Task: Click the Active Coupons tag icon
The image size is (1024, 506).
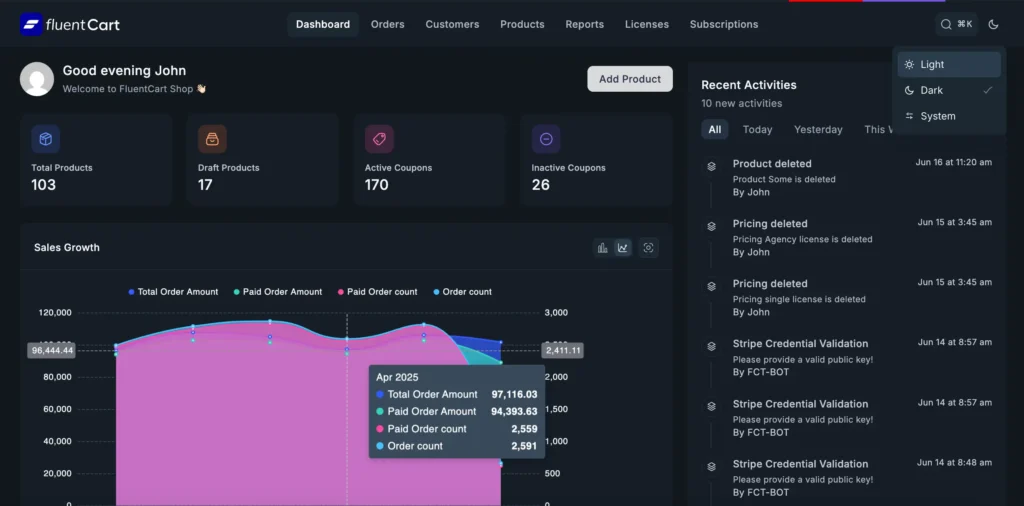Action: tap(379, 139)
